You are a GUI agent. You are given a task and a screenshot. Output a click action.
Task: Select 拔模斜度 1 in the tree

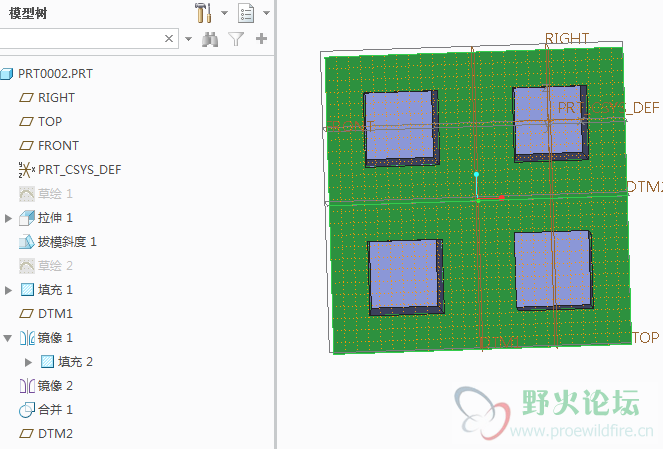[x=67, y=242]
